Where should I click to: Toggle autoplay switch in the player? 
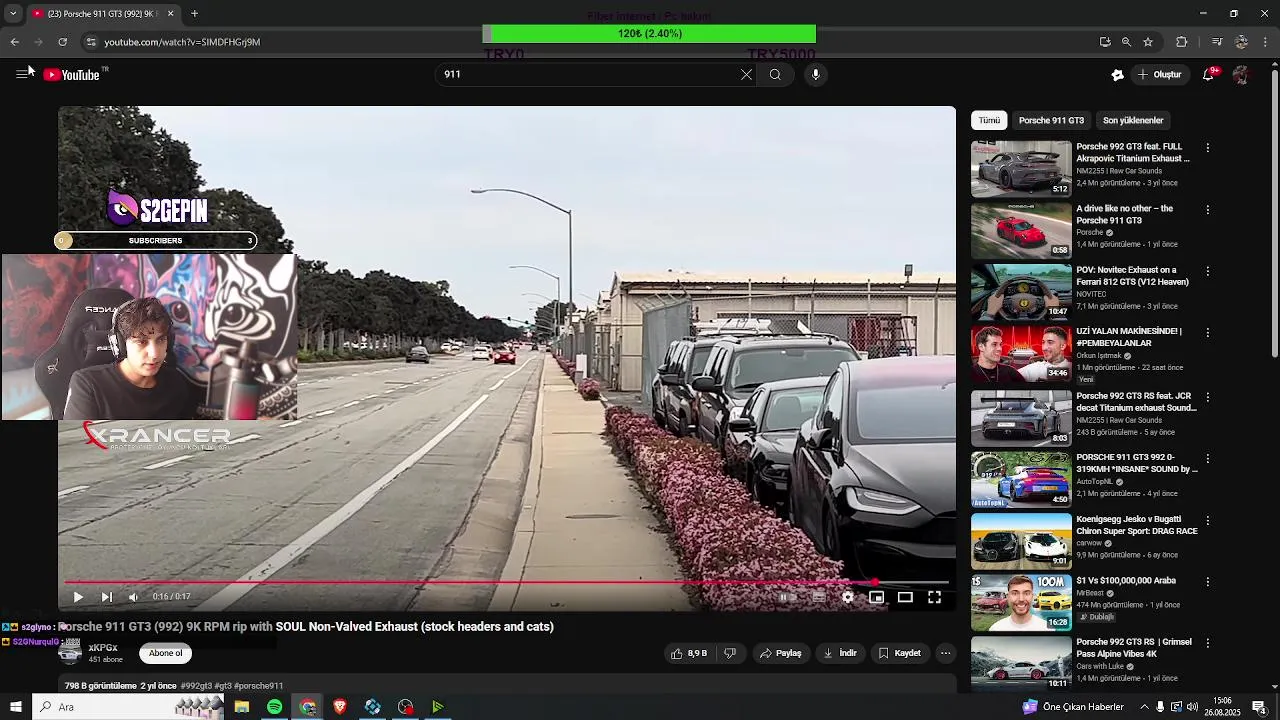pos(786,597)
